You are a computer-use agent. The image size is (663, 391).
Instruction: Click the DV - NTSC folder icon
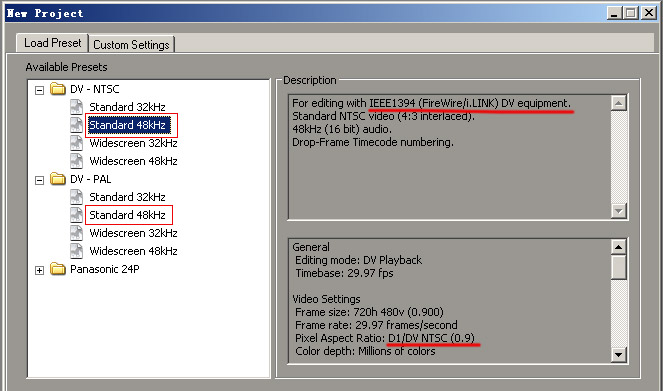tap(58, 89)
